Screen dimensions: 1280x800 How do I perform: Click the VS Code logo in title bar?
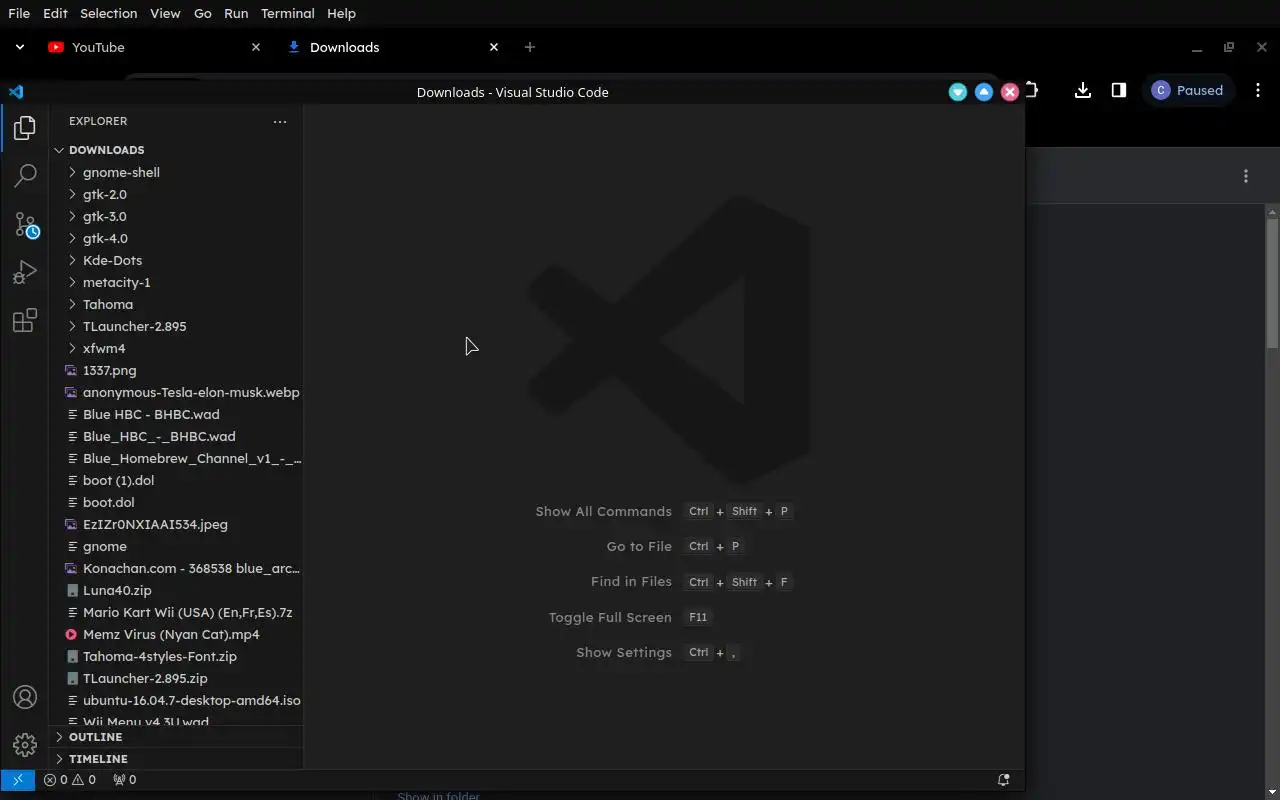tap(16, 92)
